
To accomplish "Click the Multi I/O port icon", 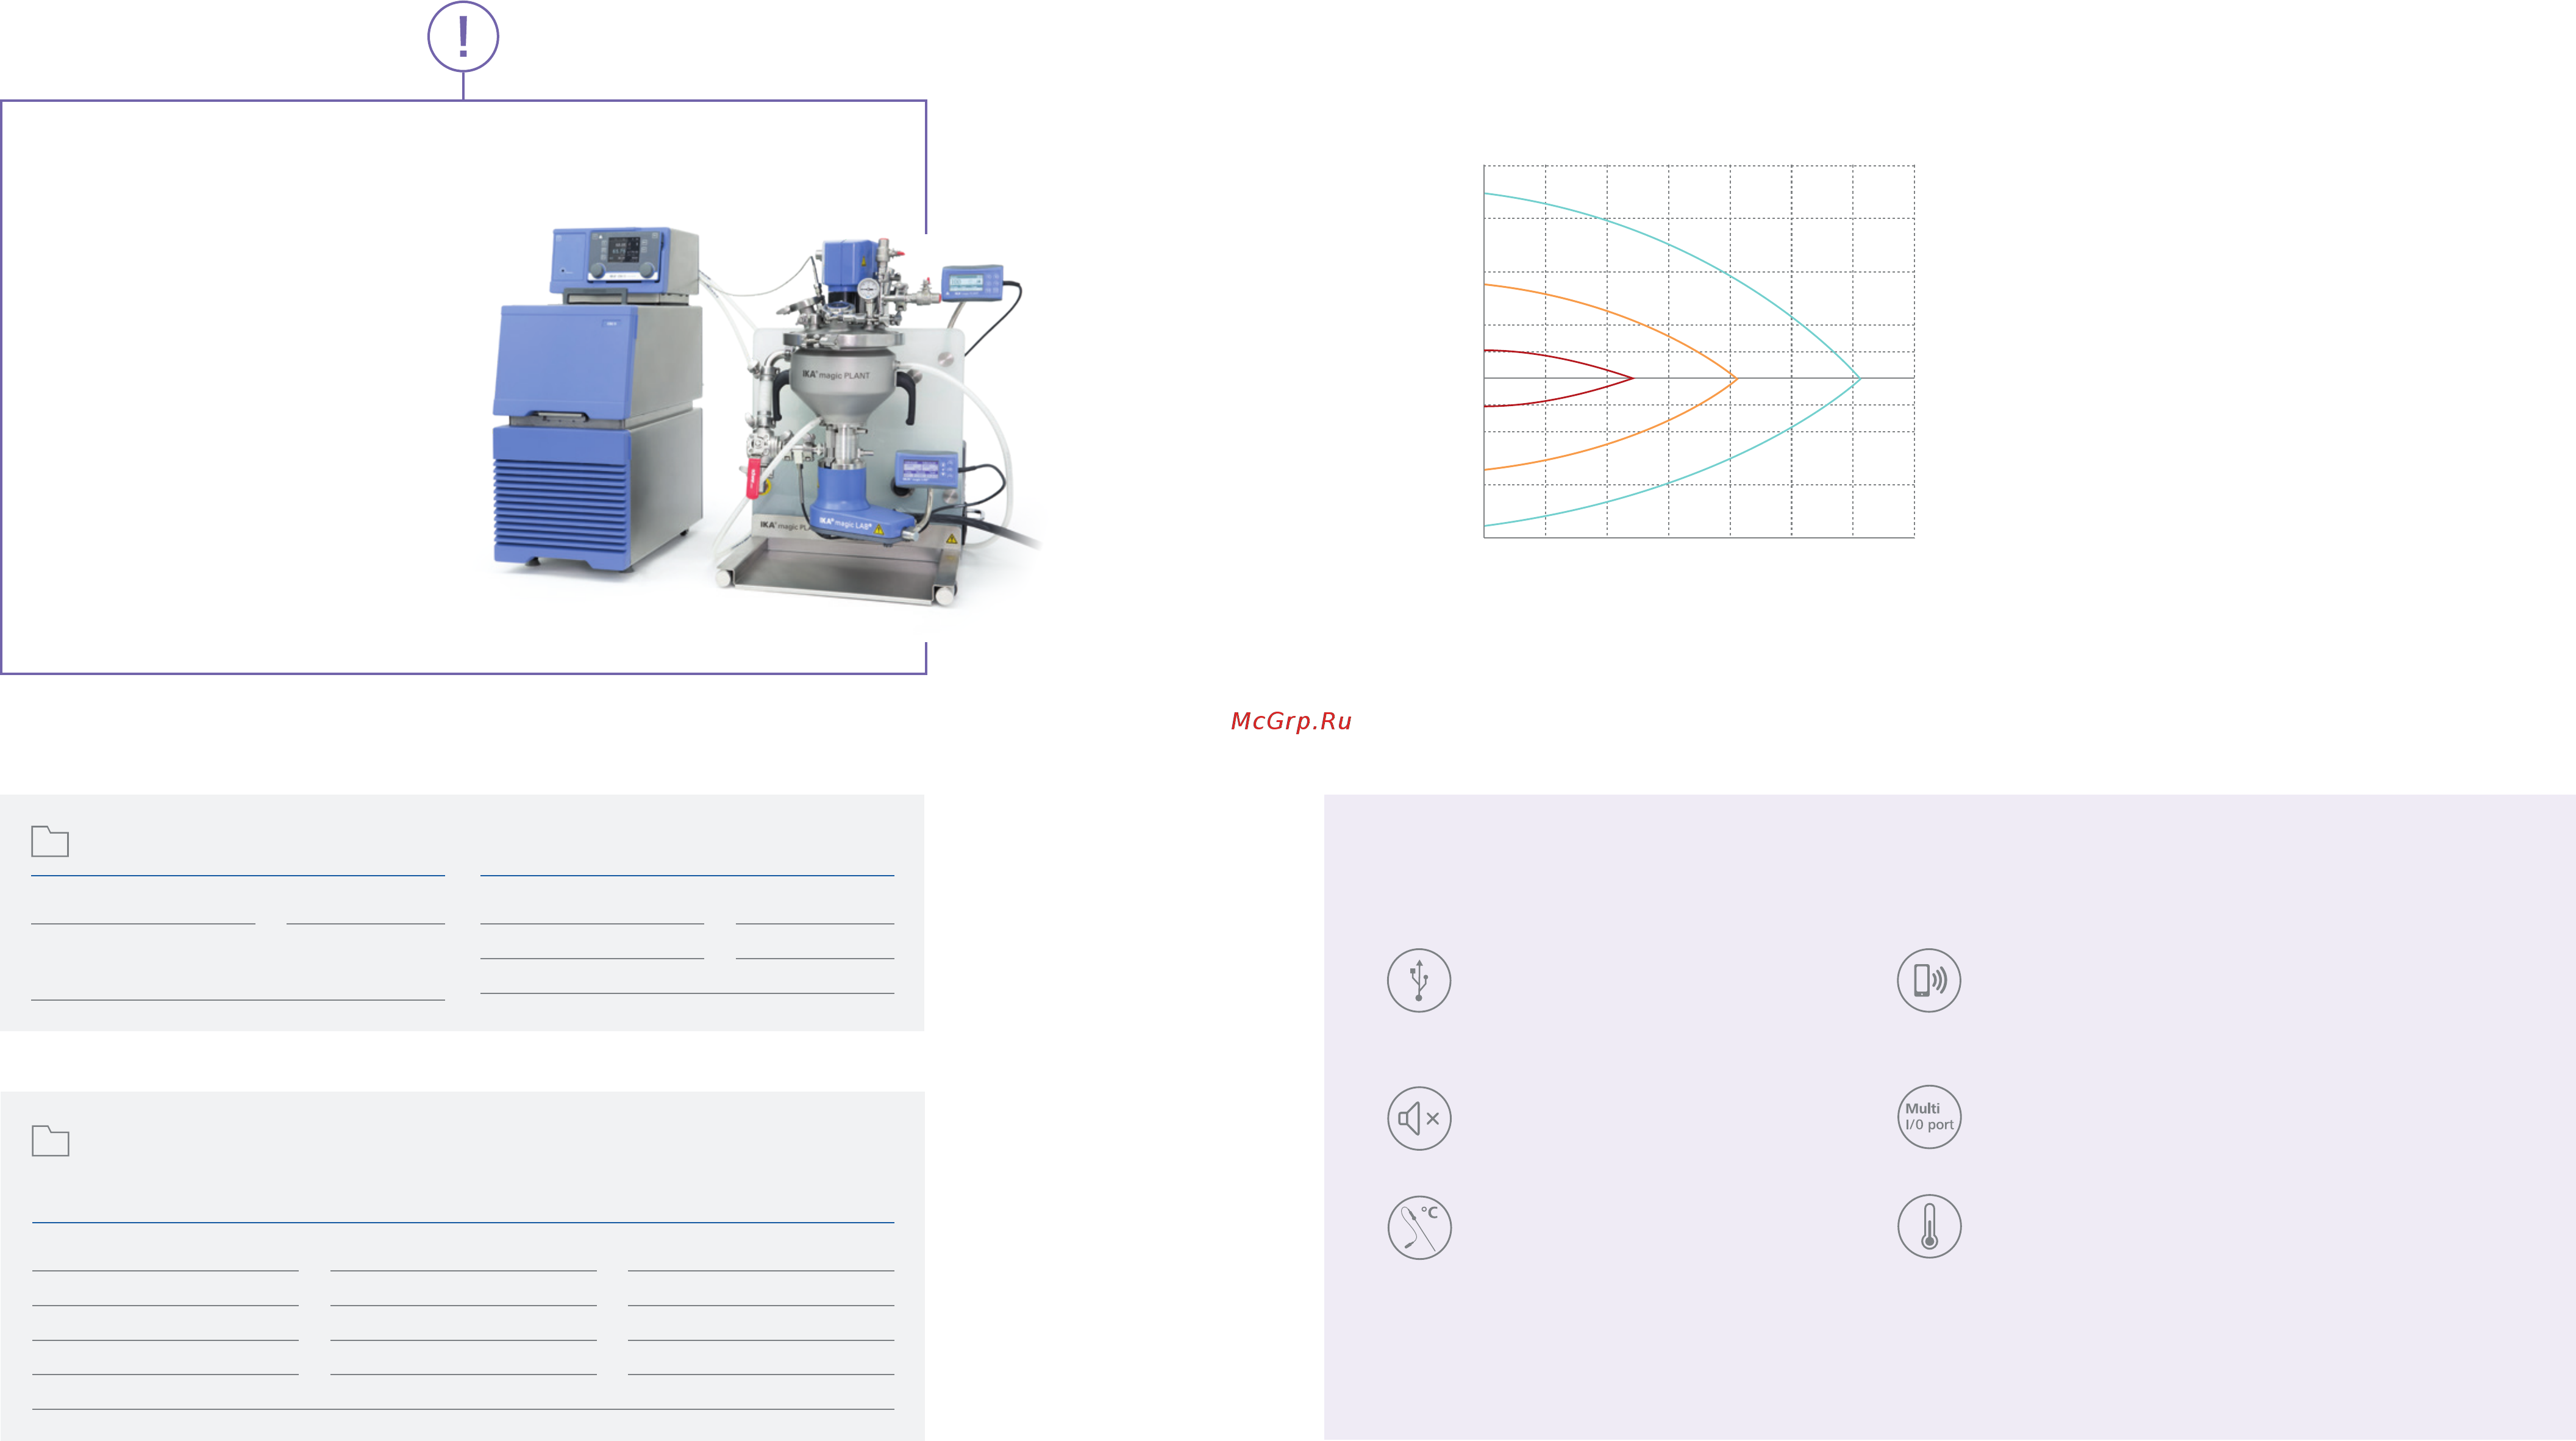I will [x=1928, y=1117].
